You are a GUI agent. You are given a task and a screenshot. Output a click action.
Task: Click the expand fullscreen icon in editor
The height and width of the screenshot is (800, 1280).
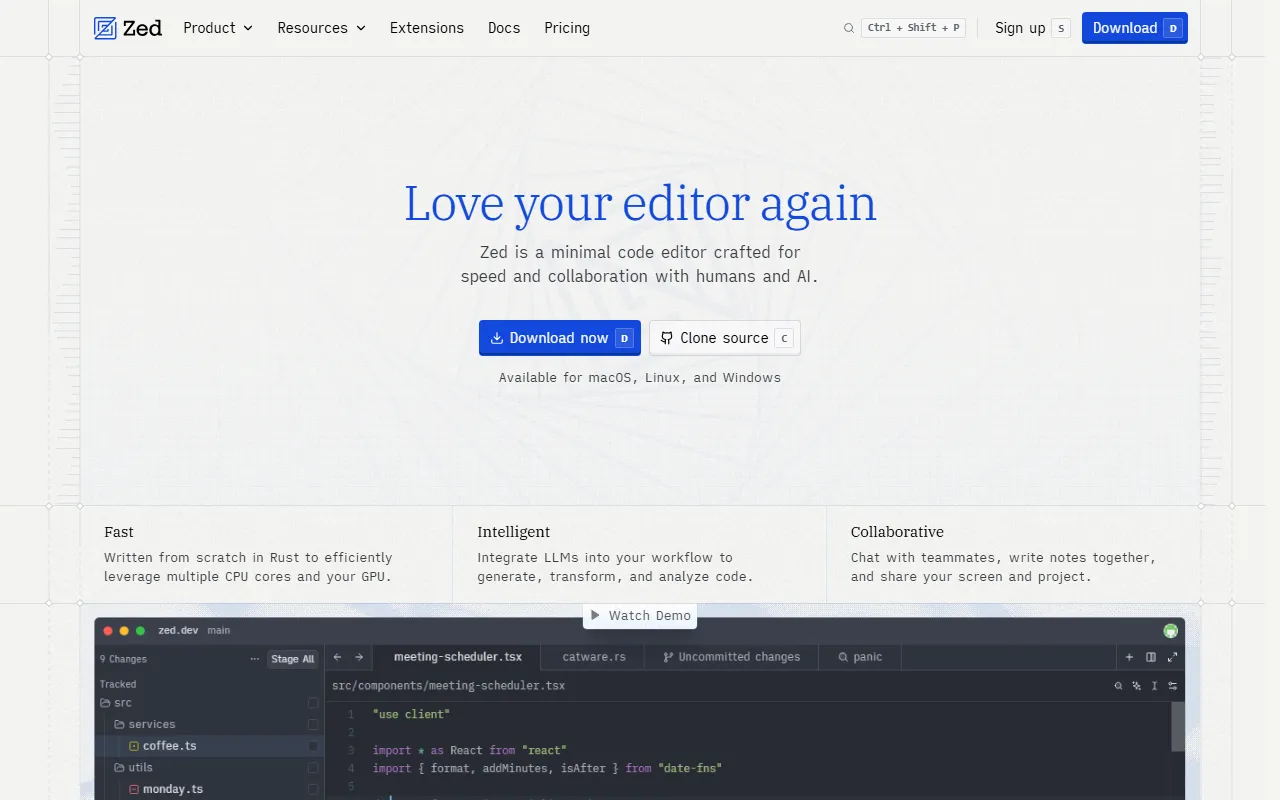click(1173, 657)
